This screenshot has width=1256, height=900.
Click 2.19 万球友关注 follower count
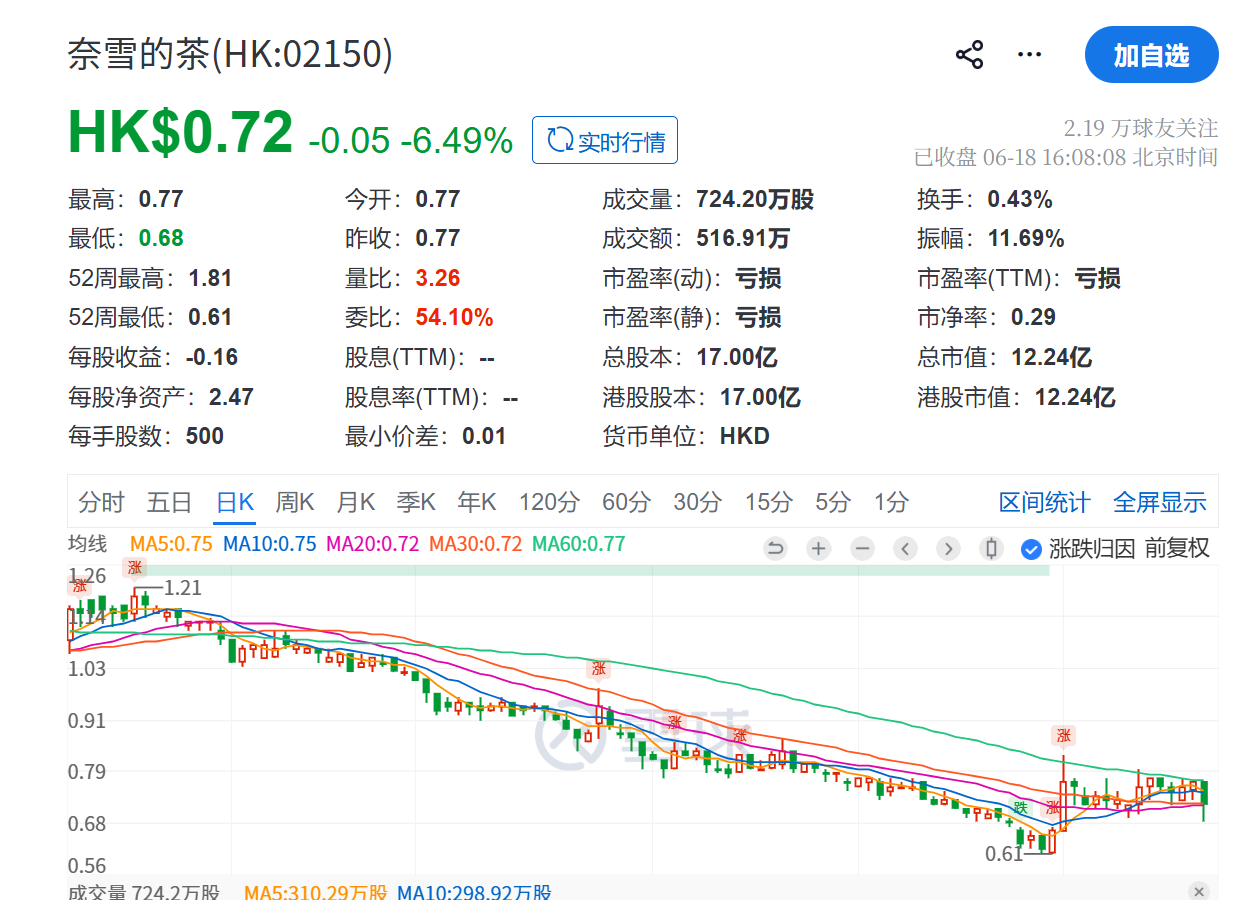[x=1141, y=128]
